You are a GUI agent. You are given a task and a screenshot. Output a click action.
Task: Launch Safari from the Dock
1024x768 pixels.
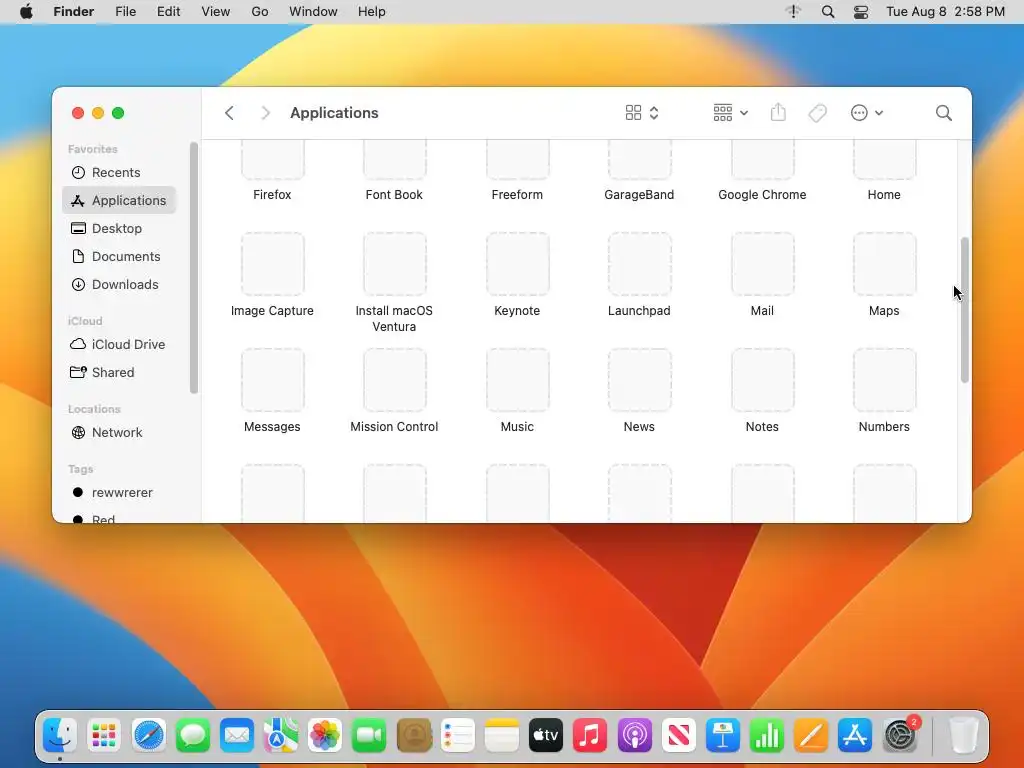point(149,735)
